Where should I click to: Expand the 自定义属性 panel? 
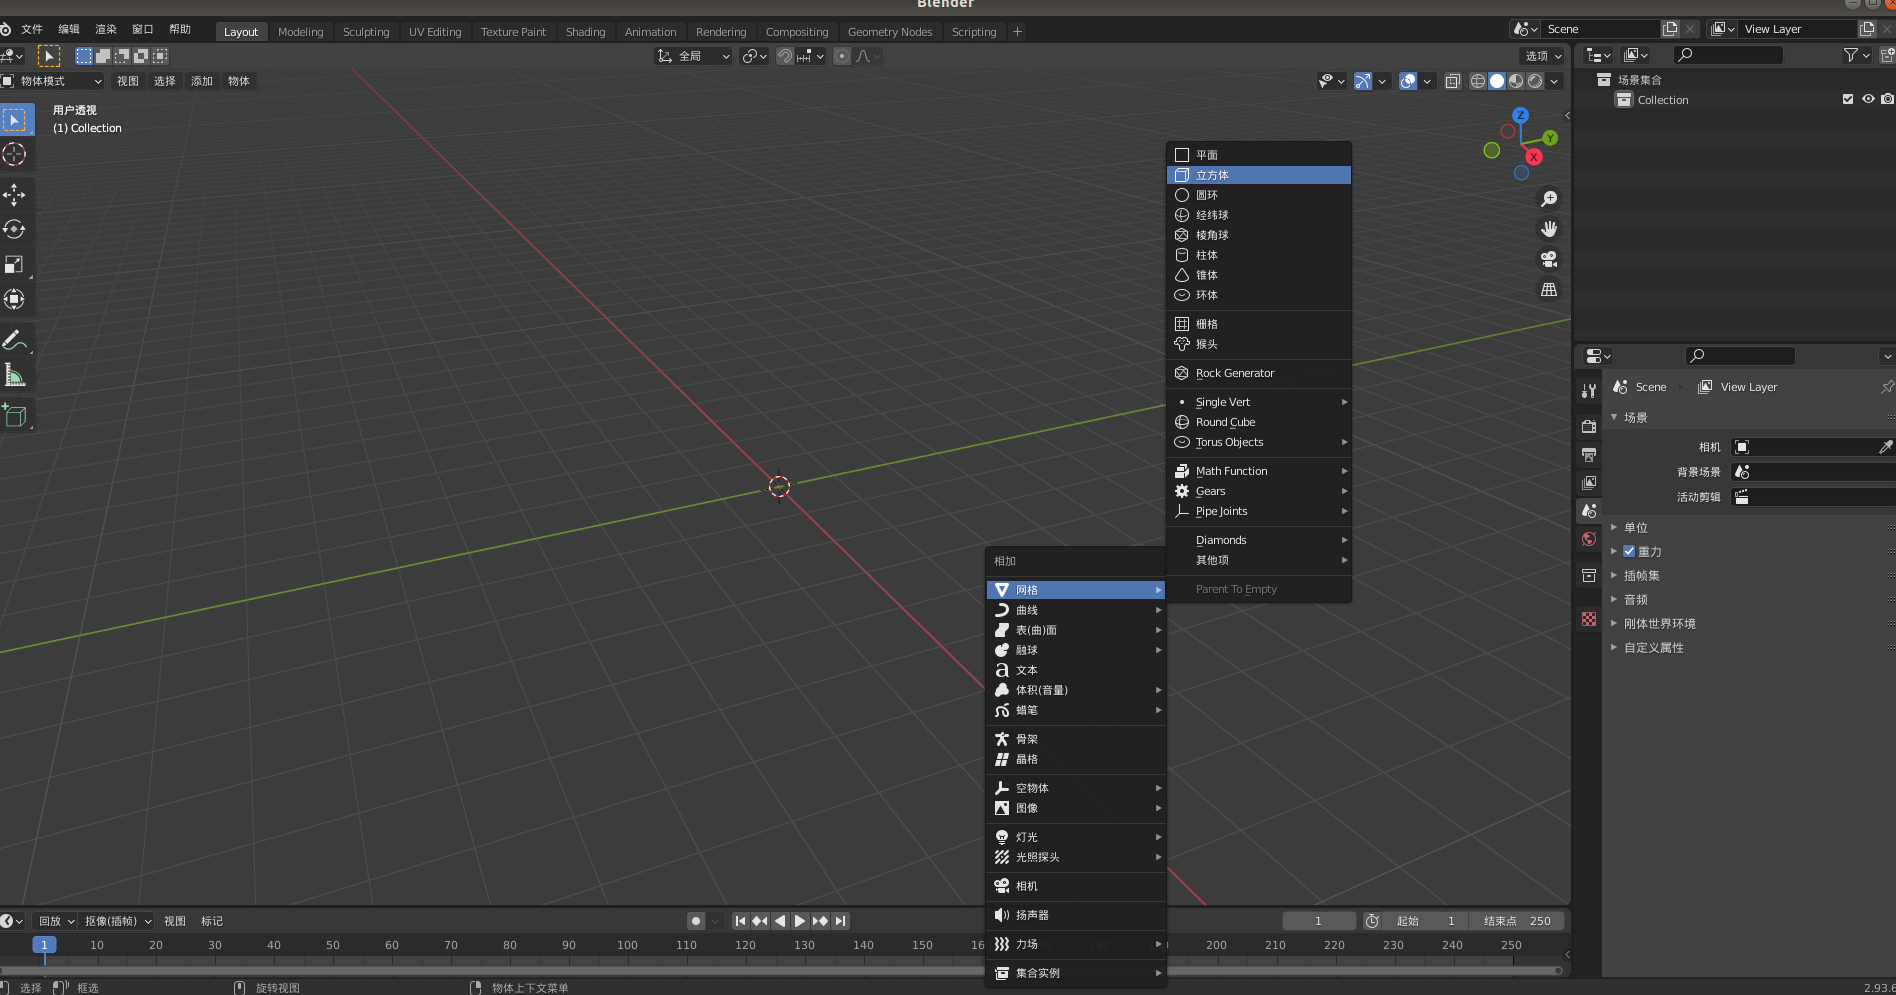[1653, 647]
